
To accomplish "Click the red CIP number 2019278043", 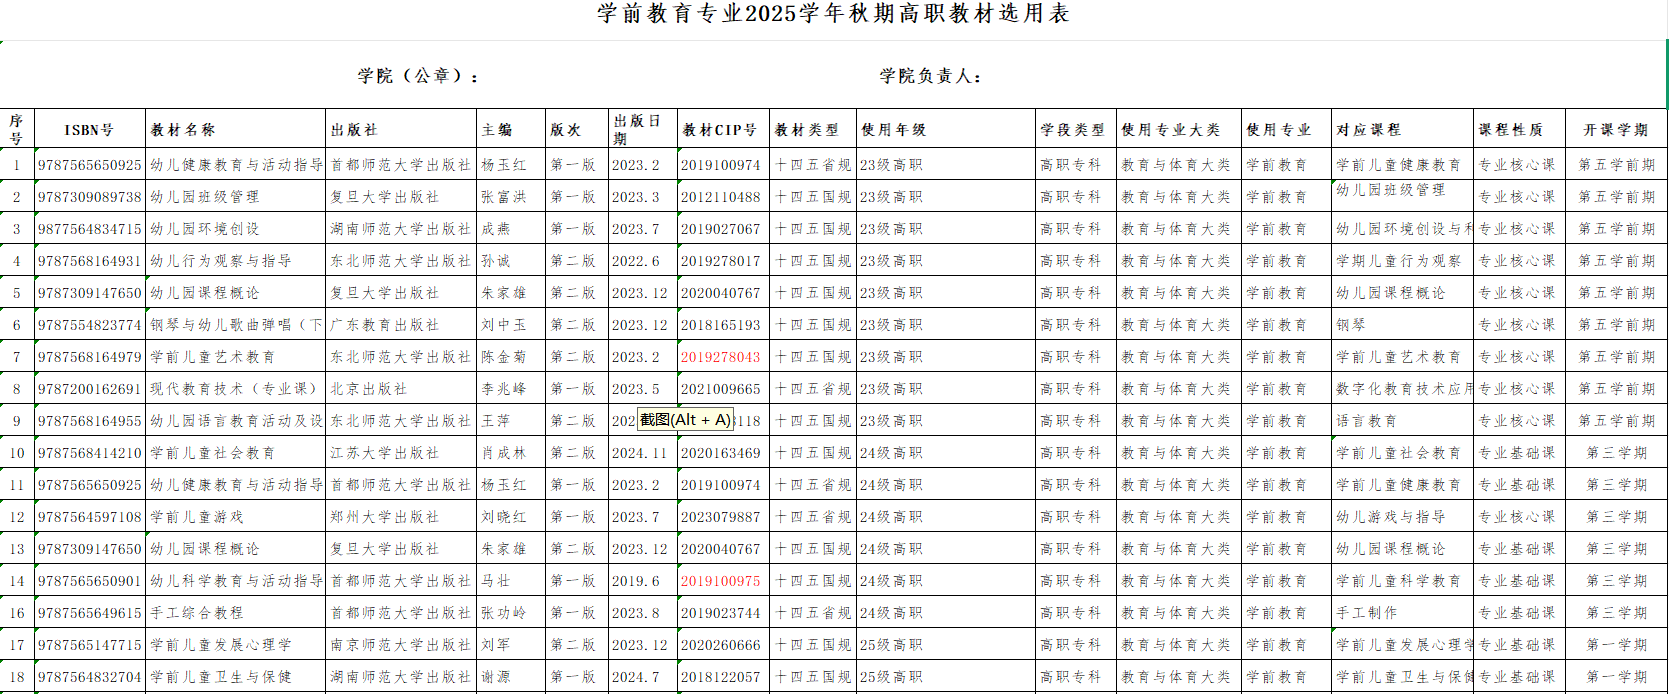I will click(720, 357).
